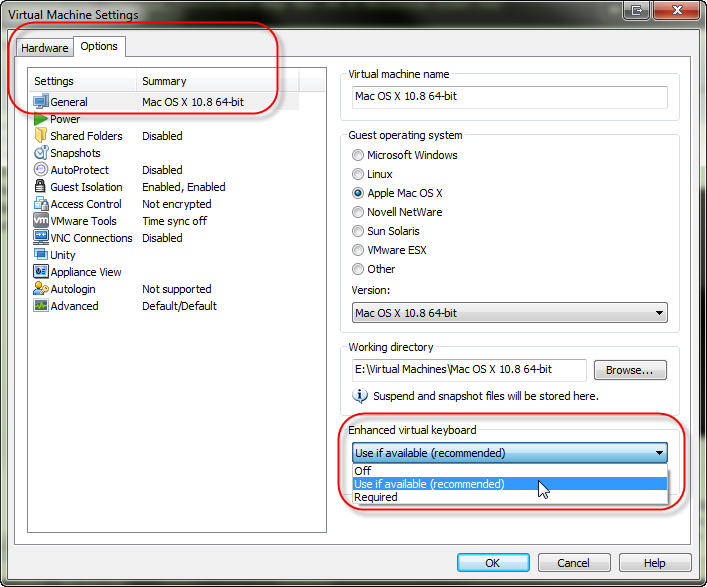Click the 'Time sync off' summary
707x587 pixels.
175,221
